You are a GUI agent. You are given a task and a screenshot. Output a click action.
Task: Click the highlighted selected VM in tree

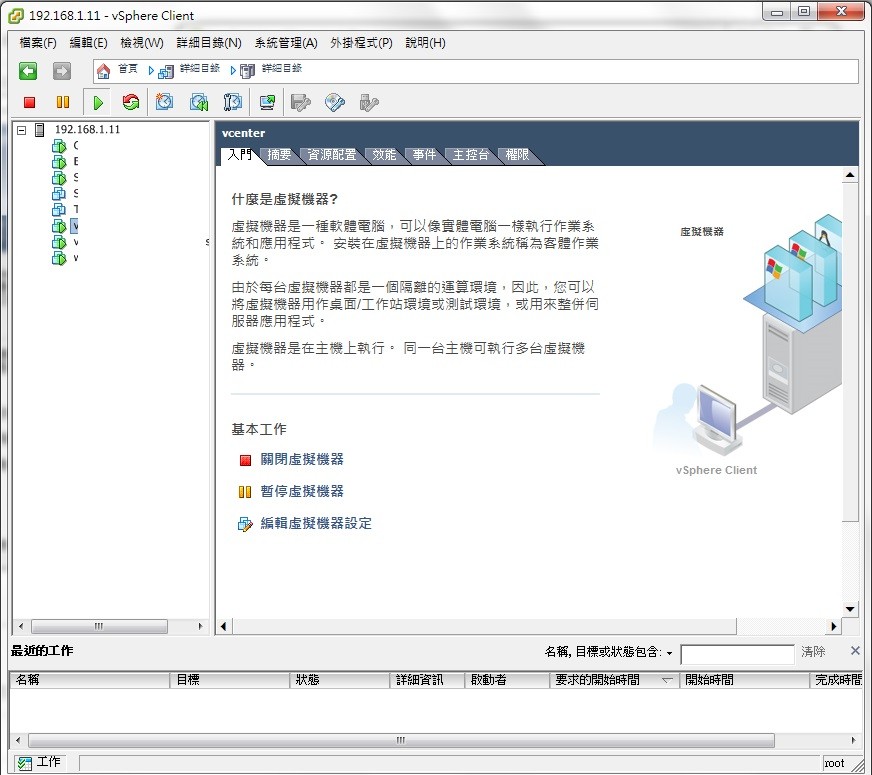point(75,226)
